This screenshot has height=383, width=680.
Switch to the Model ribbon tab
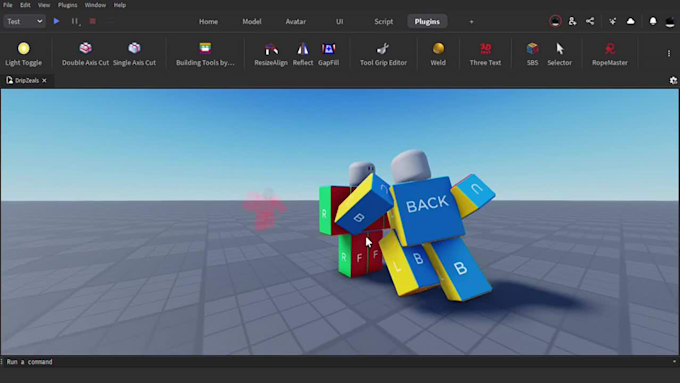(252, 21)
